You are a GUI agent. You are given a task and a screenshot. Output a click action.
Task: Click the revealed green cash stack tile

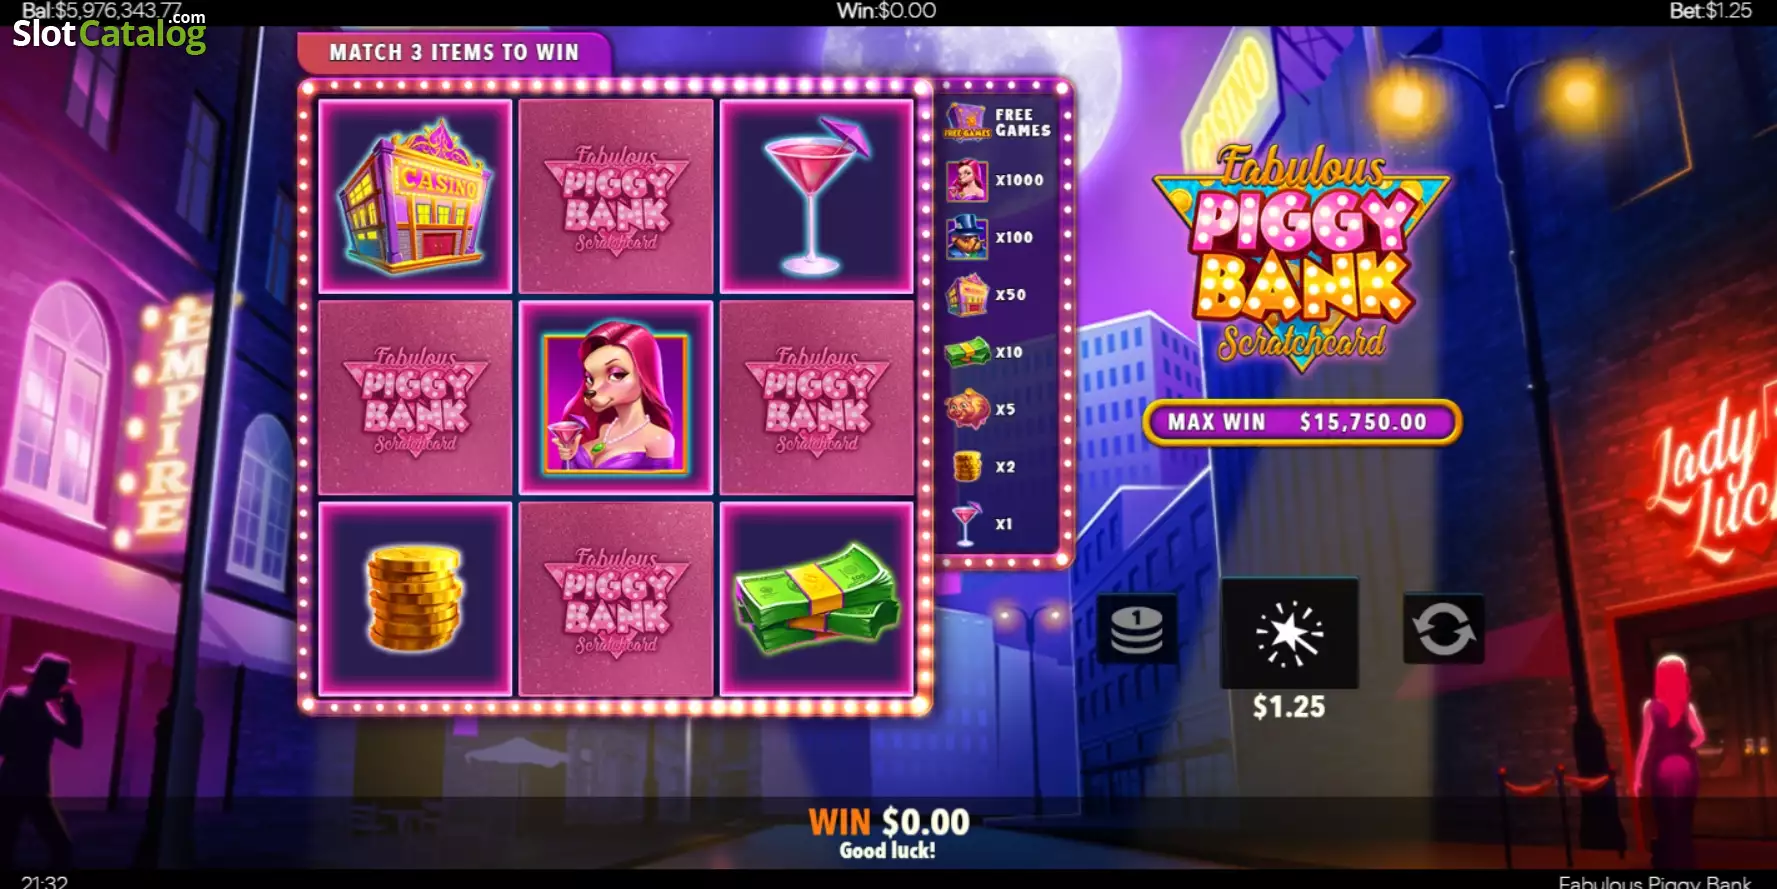click(817, 598)
